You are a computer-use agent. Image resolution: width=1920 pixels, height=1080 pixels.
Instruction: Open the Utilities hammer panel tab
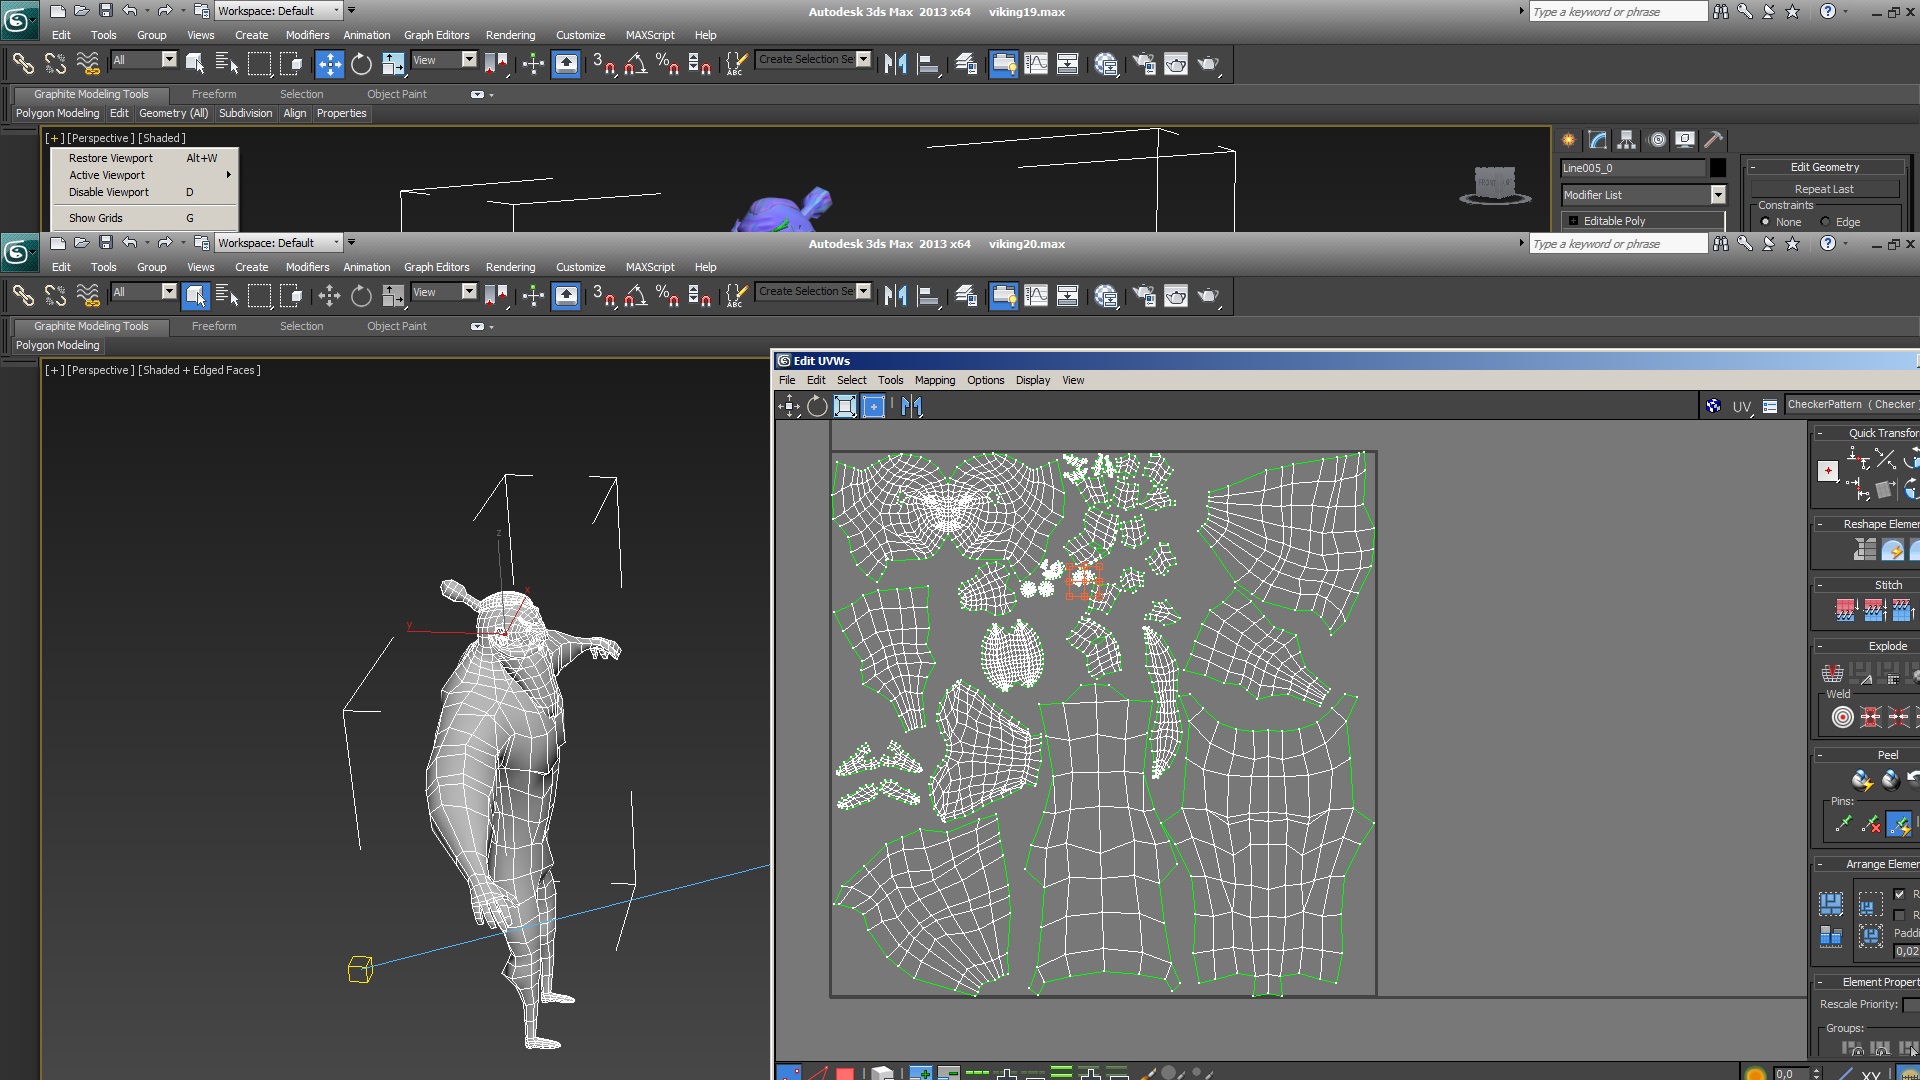tap(1713, 140)
